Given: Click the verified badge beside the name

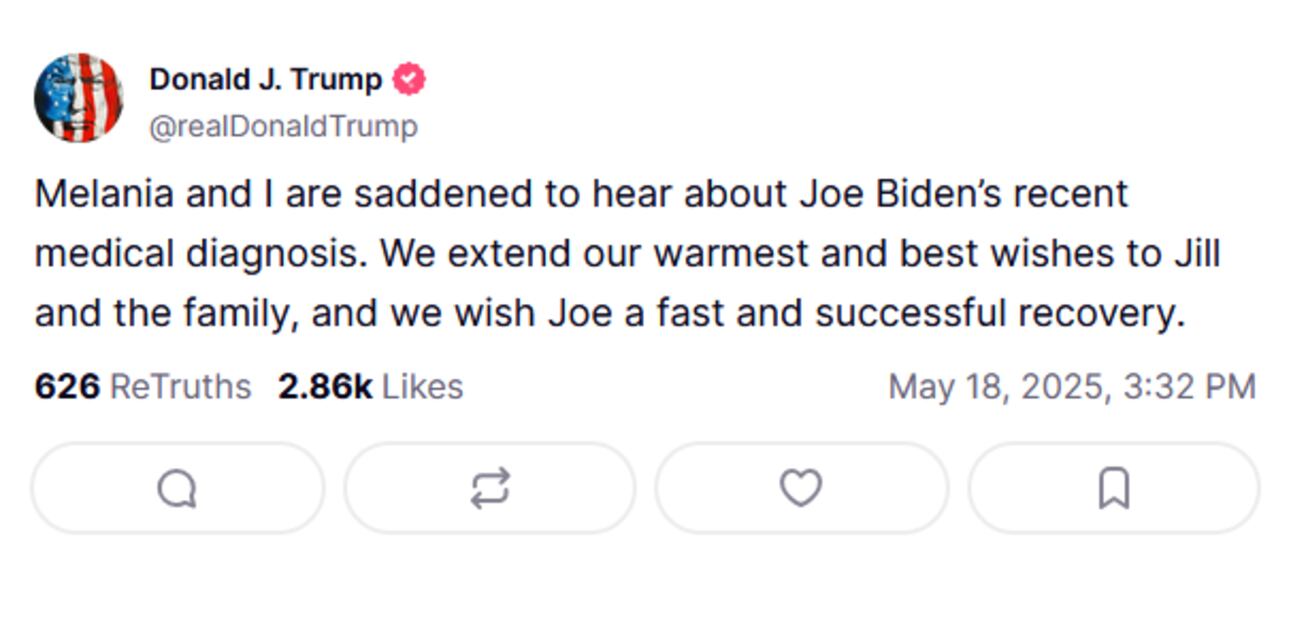Looking at the screenshot, I should (408, 79).
